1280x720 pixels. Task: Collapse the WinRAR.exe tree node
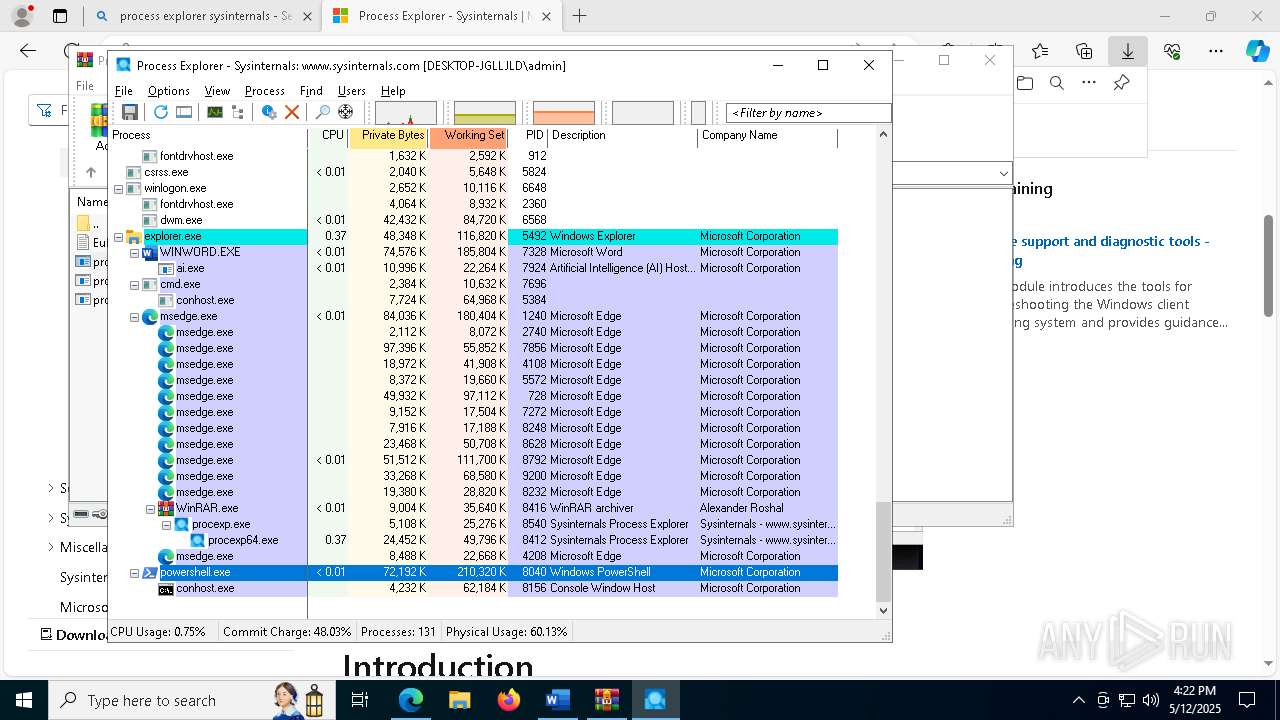click(151, 508)
